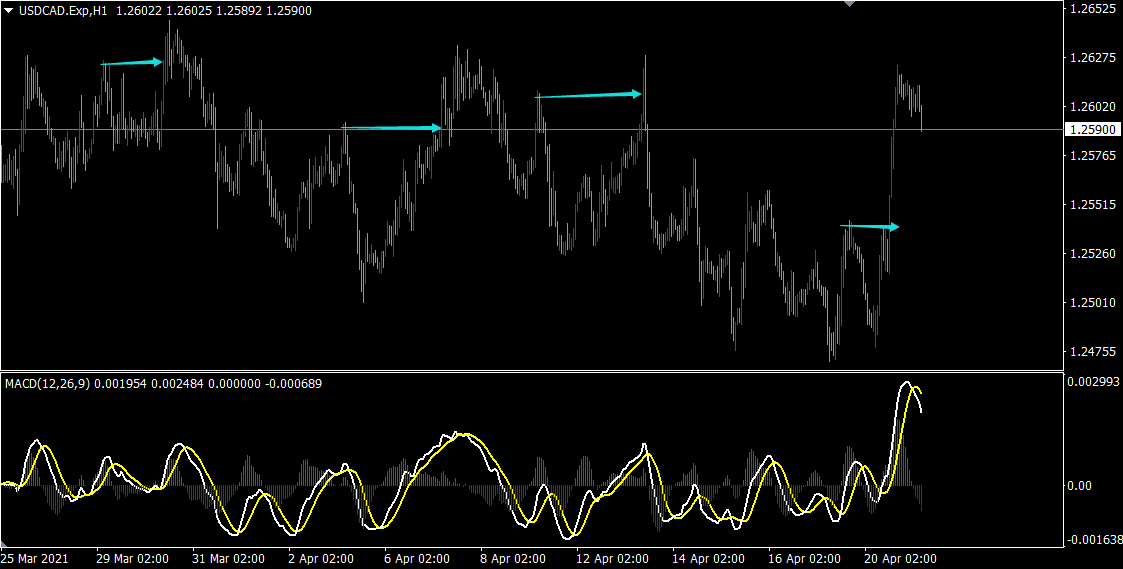
Task: Click the -0.001638 value on the MACD scale
Action: 1092,541
